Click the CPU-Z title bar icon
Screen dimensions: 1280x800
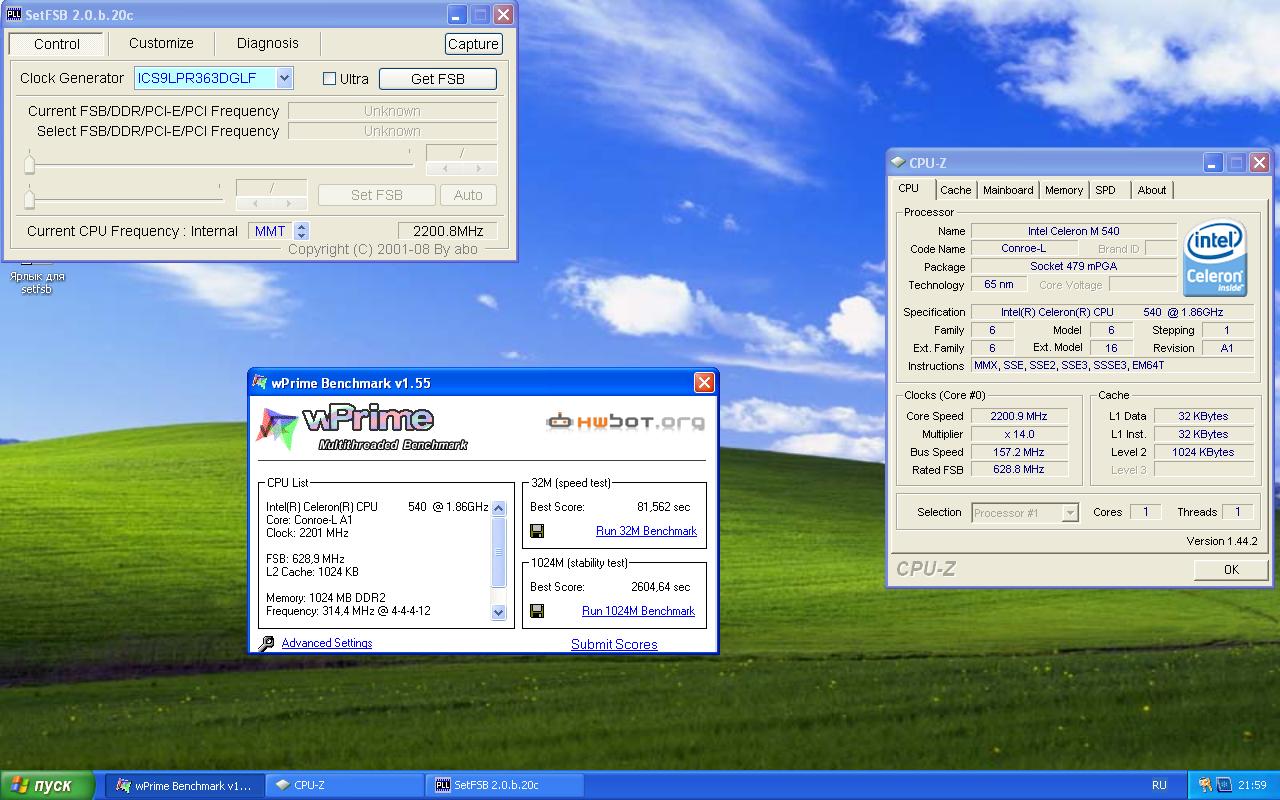click(897, 163)
